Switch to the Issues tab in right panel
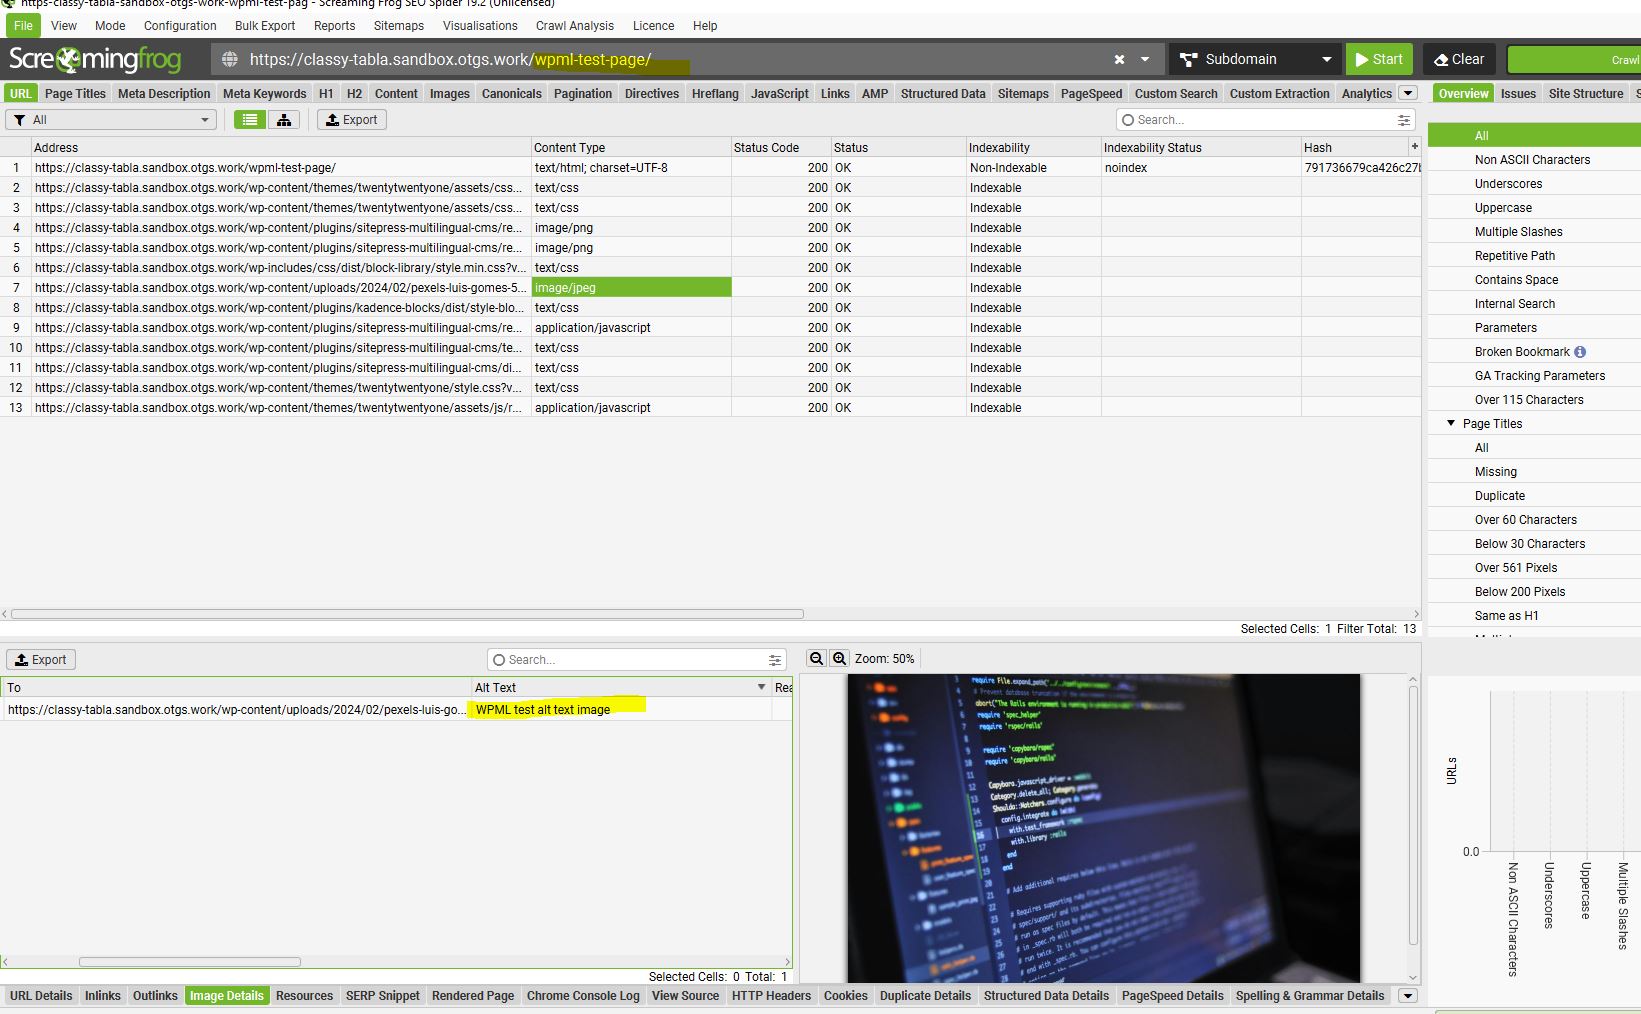The image size is (1641, 1014). click(1518, 93)
